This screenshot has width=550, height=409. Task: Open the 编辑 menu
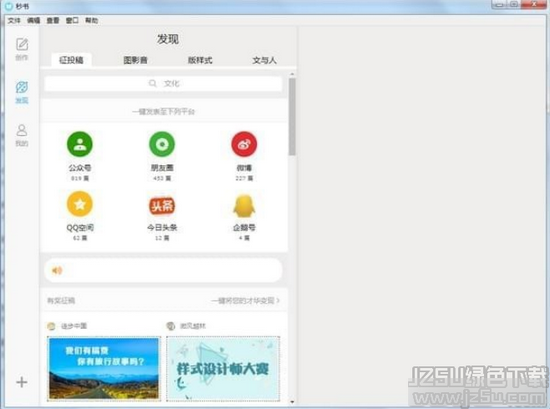[34, 20]
